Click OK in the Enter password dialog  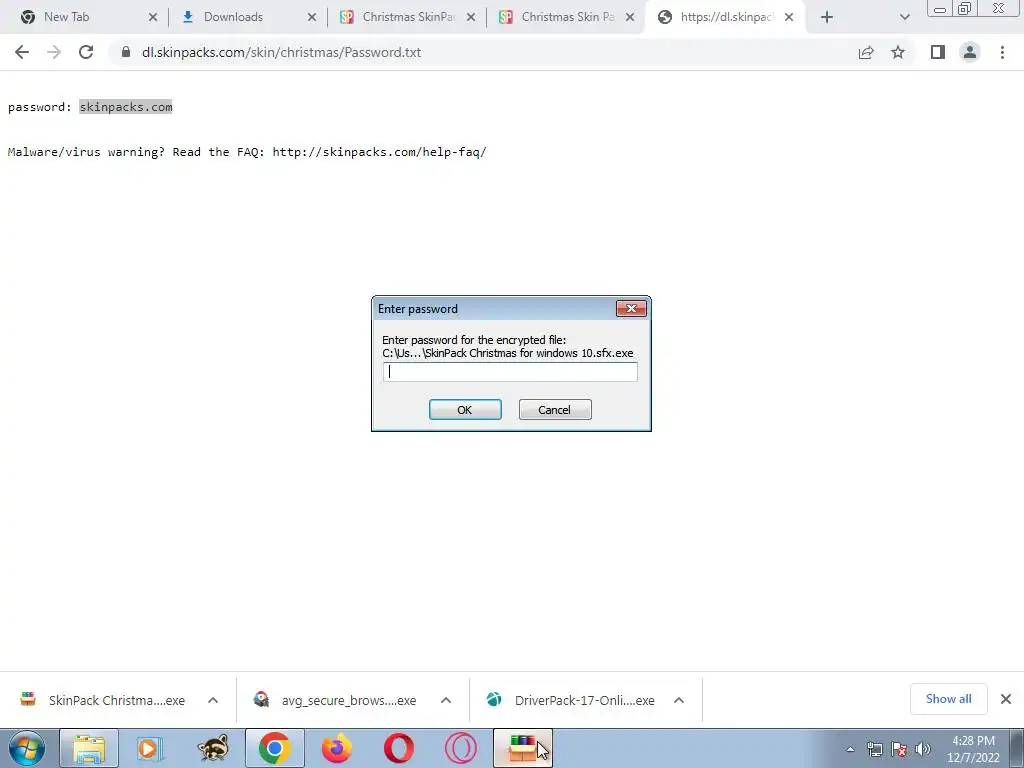pos(465,409)
